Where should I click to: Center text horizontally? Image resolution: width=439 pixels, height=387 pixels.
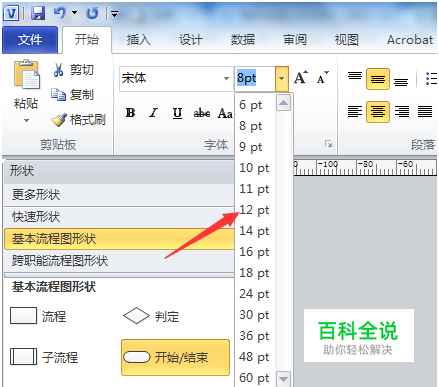point(378,112)
